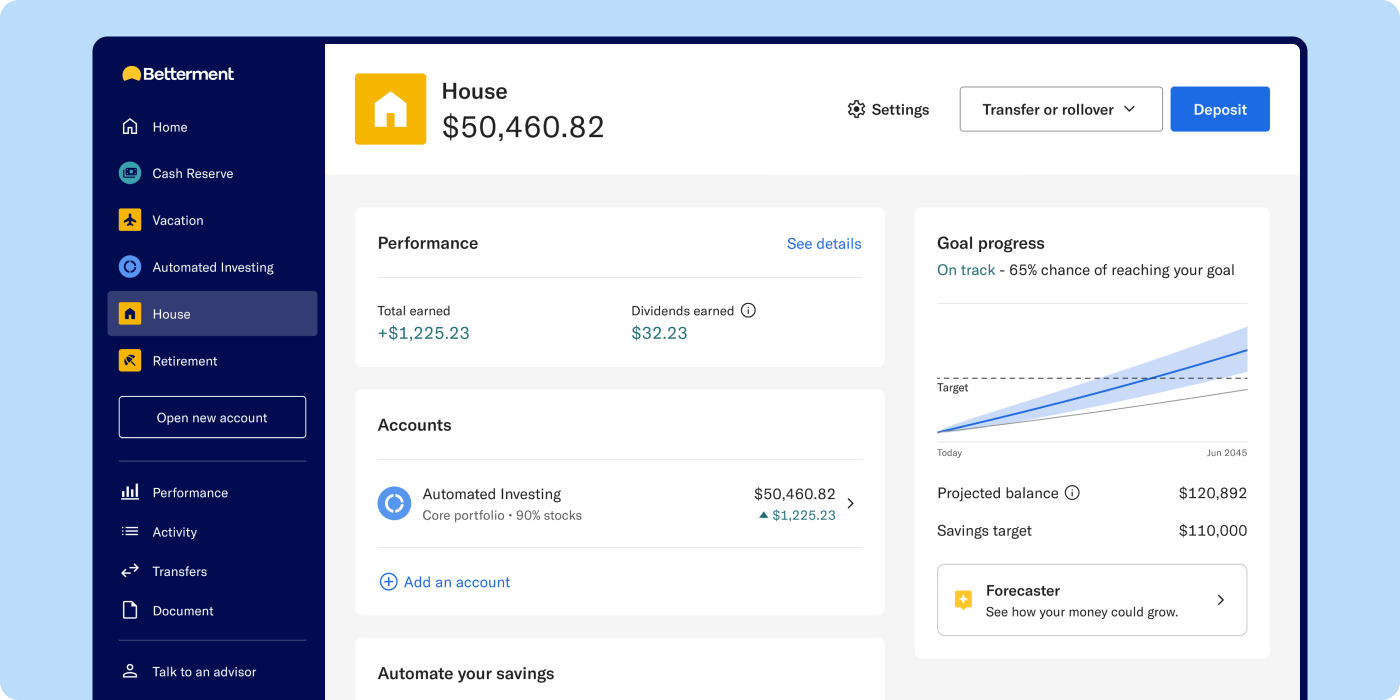Image resolution: width=1400 pixels, height=700 pixels.
Task: Open Cash Reserve from the sidebar
Action: [130, 173]
